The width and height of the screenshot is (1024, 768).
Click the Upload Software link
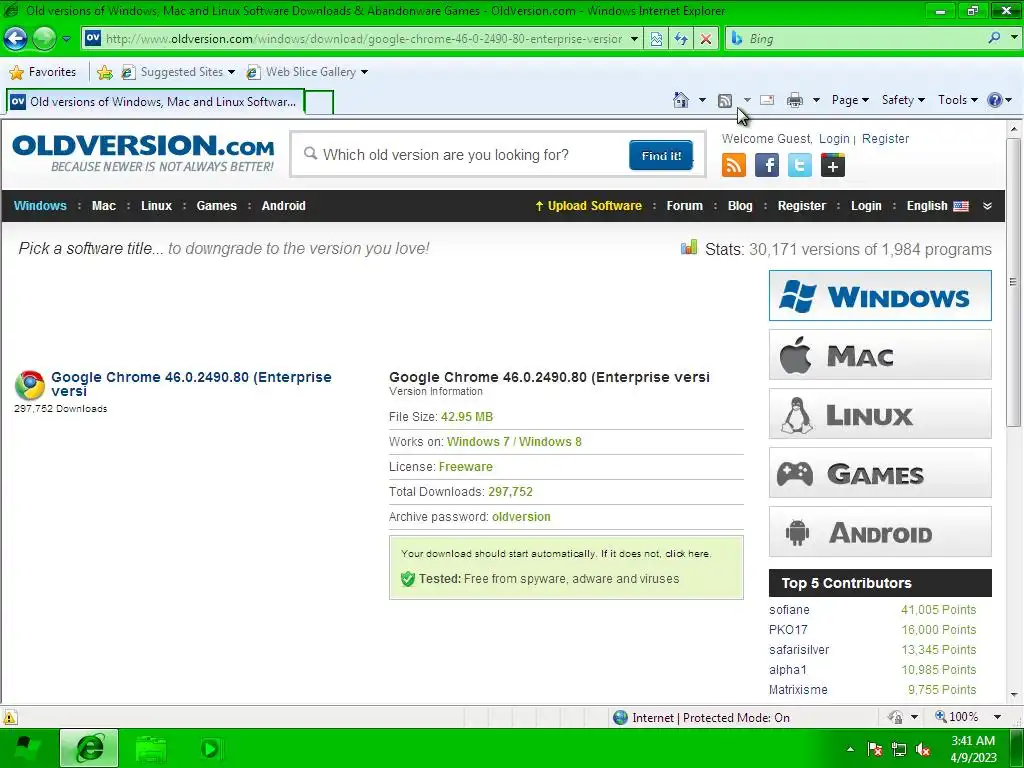coord(588,206)
